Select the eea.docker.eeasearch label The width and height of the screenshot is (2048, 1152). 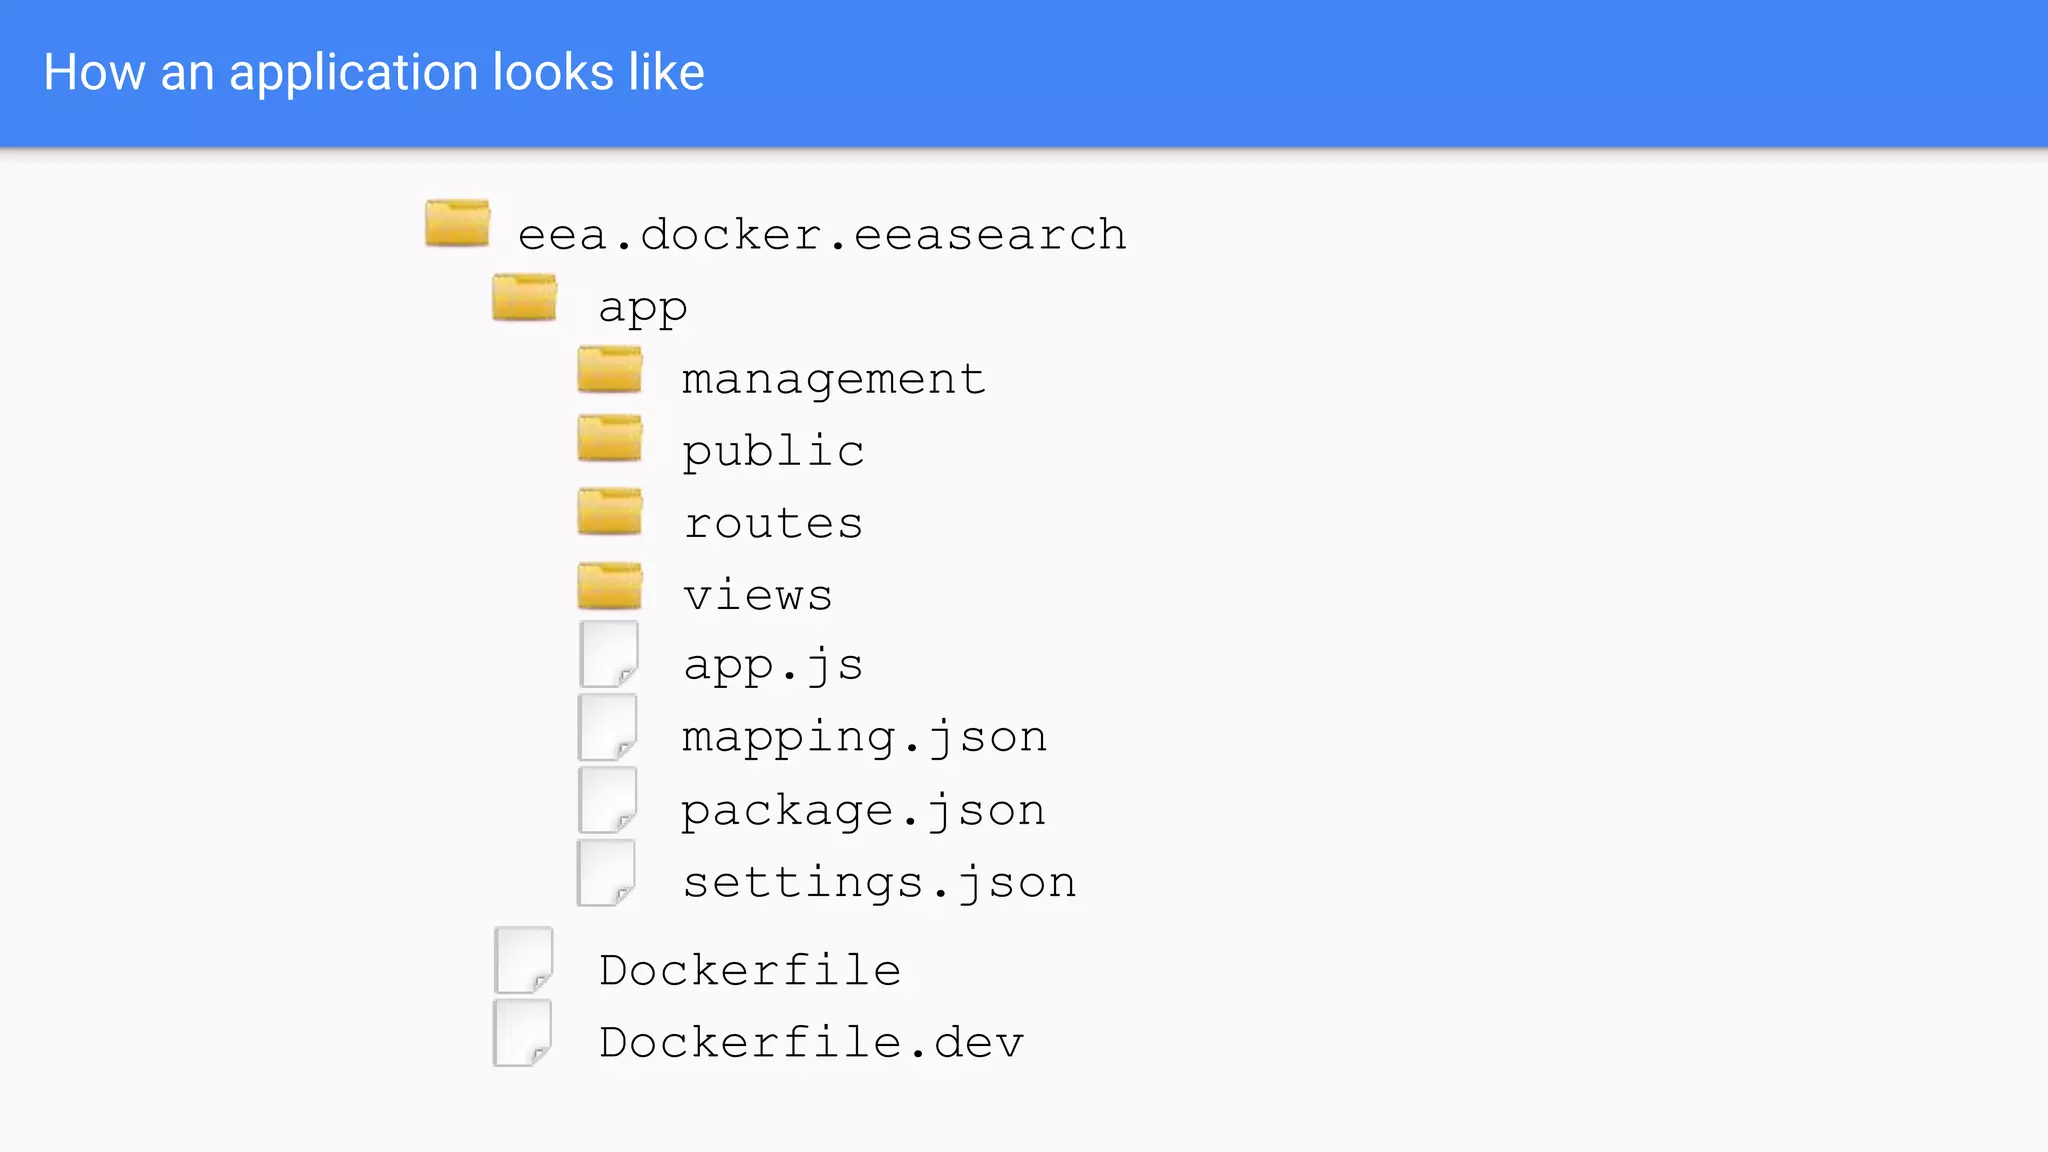822,235
